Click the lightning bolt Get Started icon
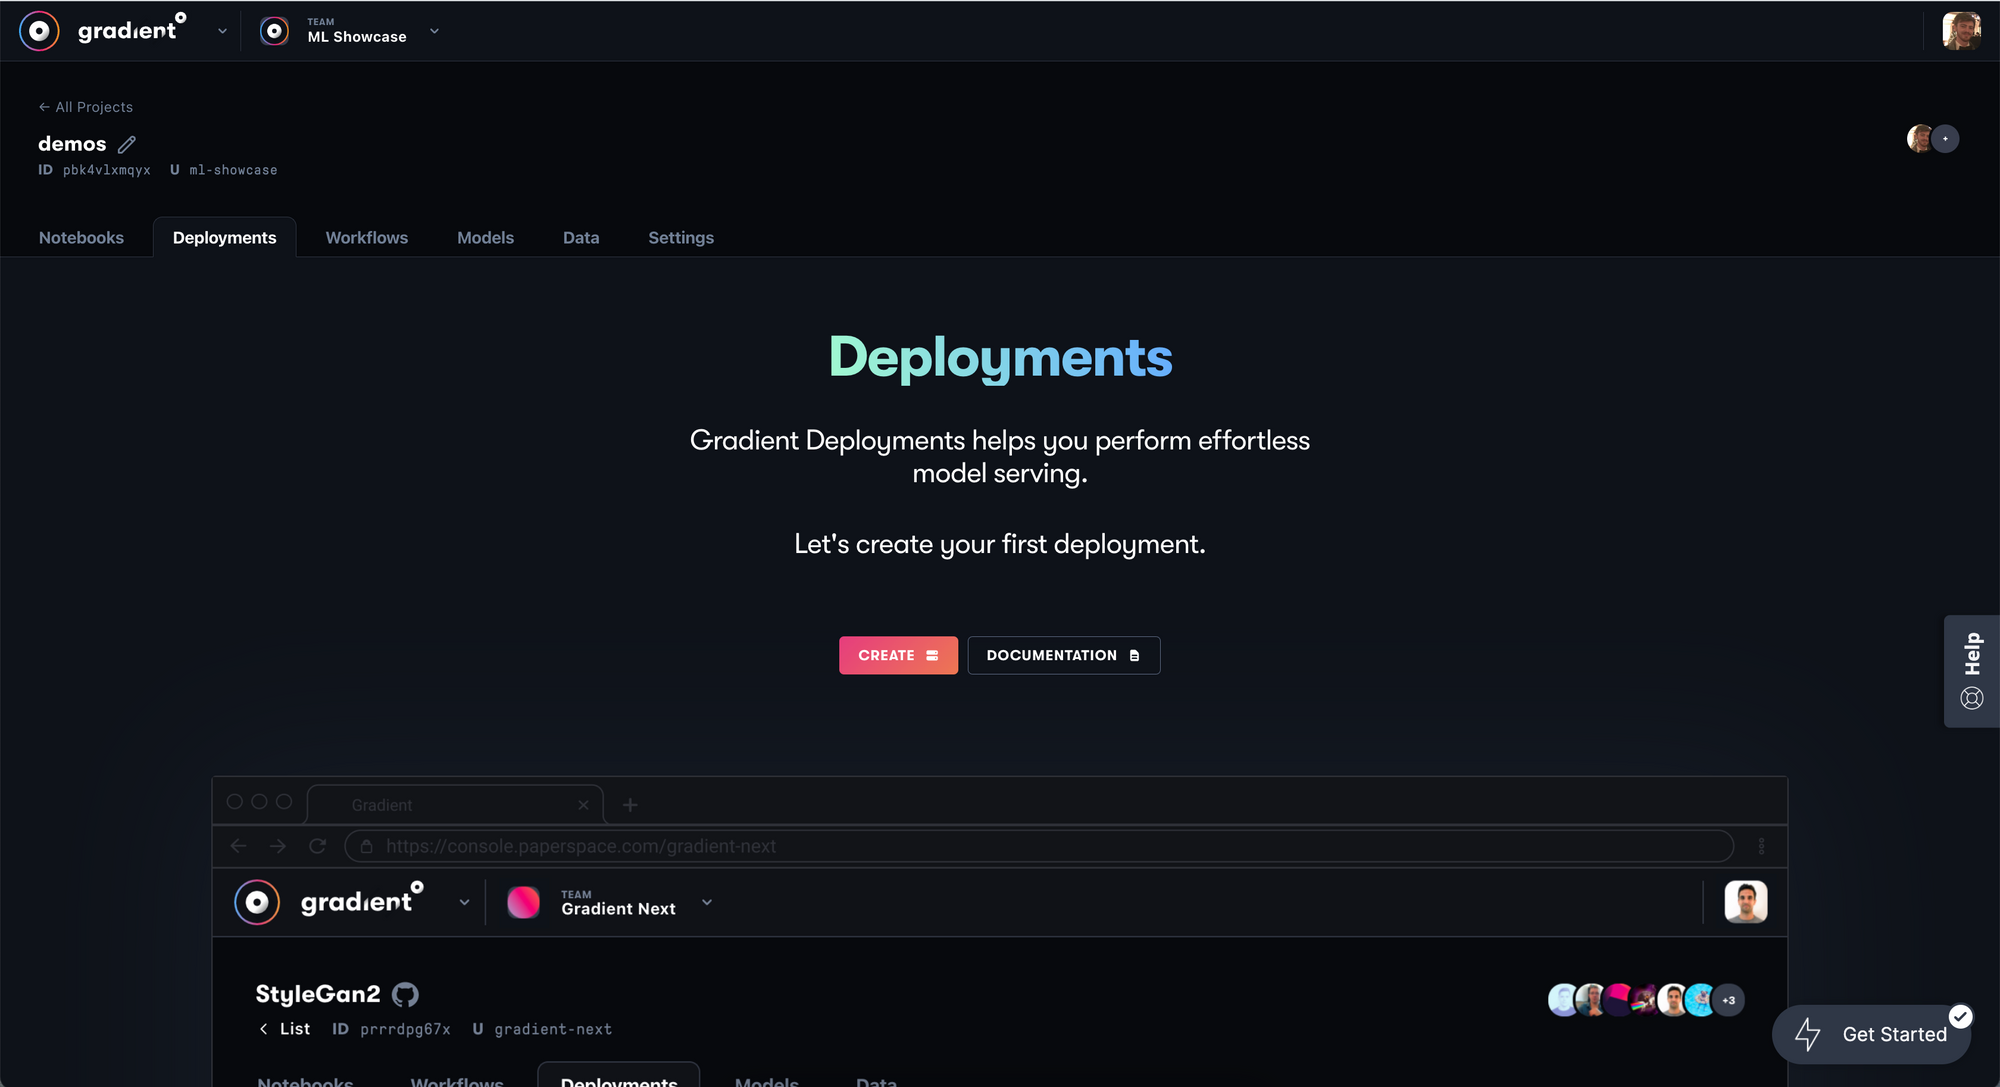This screenshot has width=2000, height=1087. (1808, 1034)
